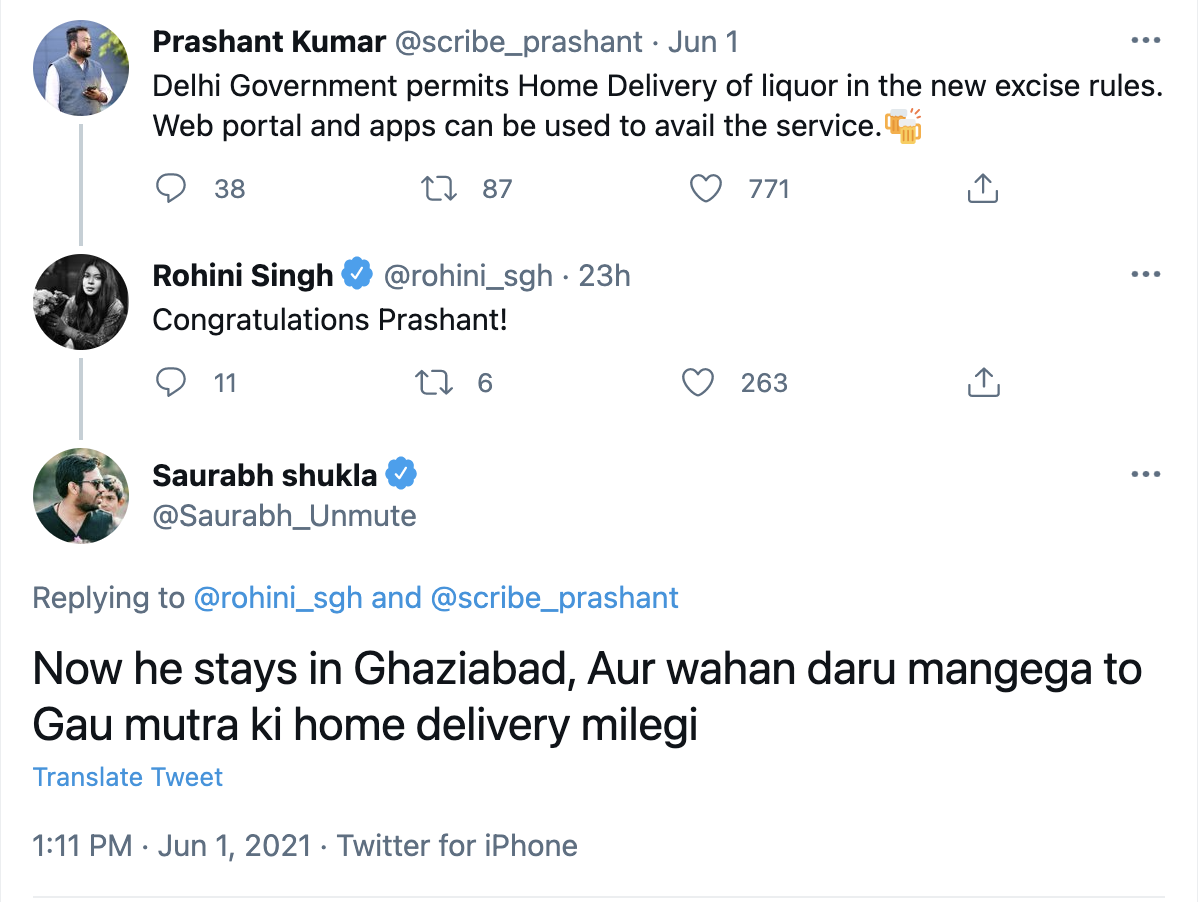
Task: Open more options on Prashant Kumar's tweet
Action: [1144, 42]
